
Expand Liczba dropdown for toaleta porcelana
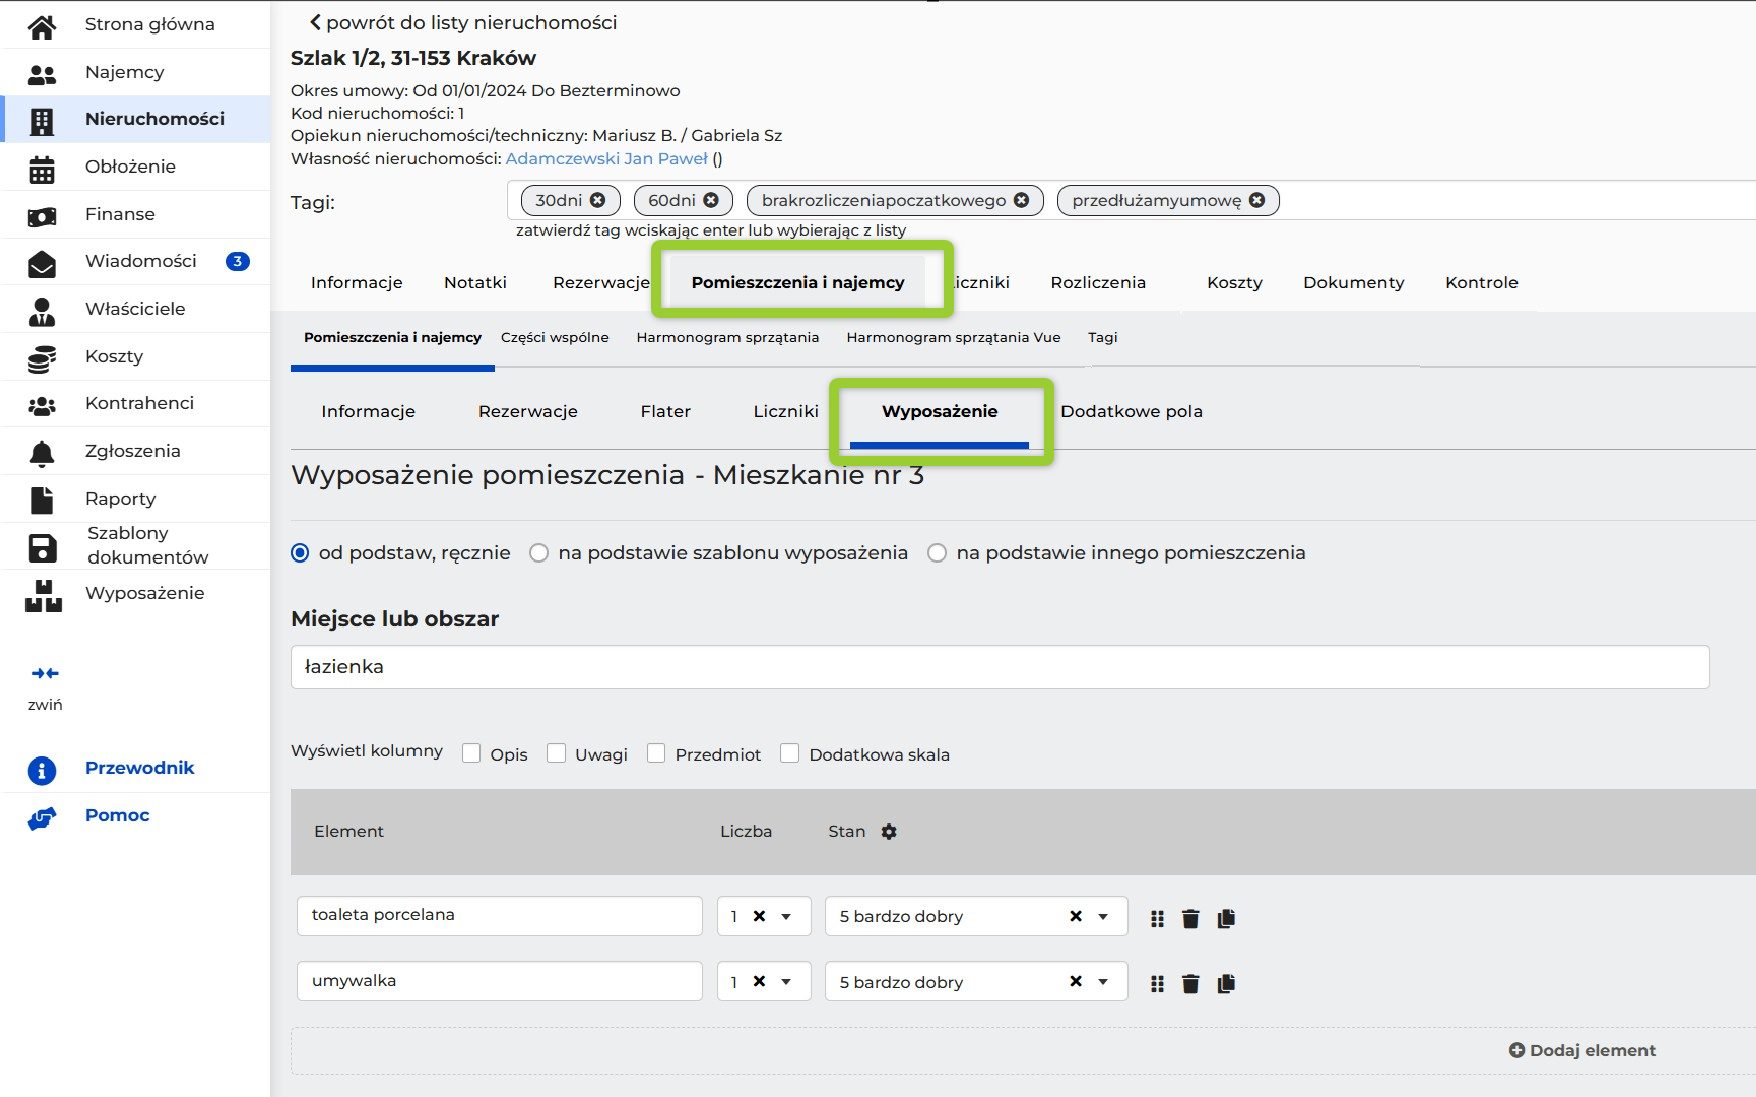786,916
